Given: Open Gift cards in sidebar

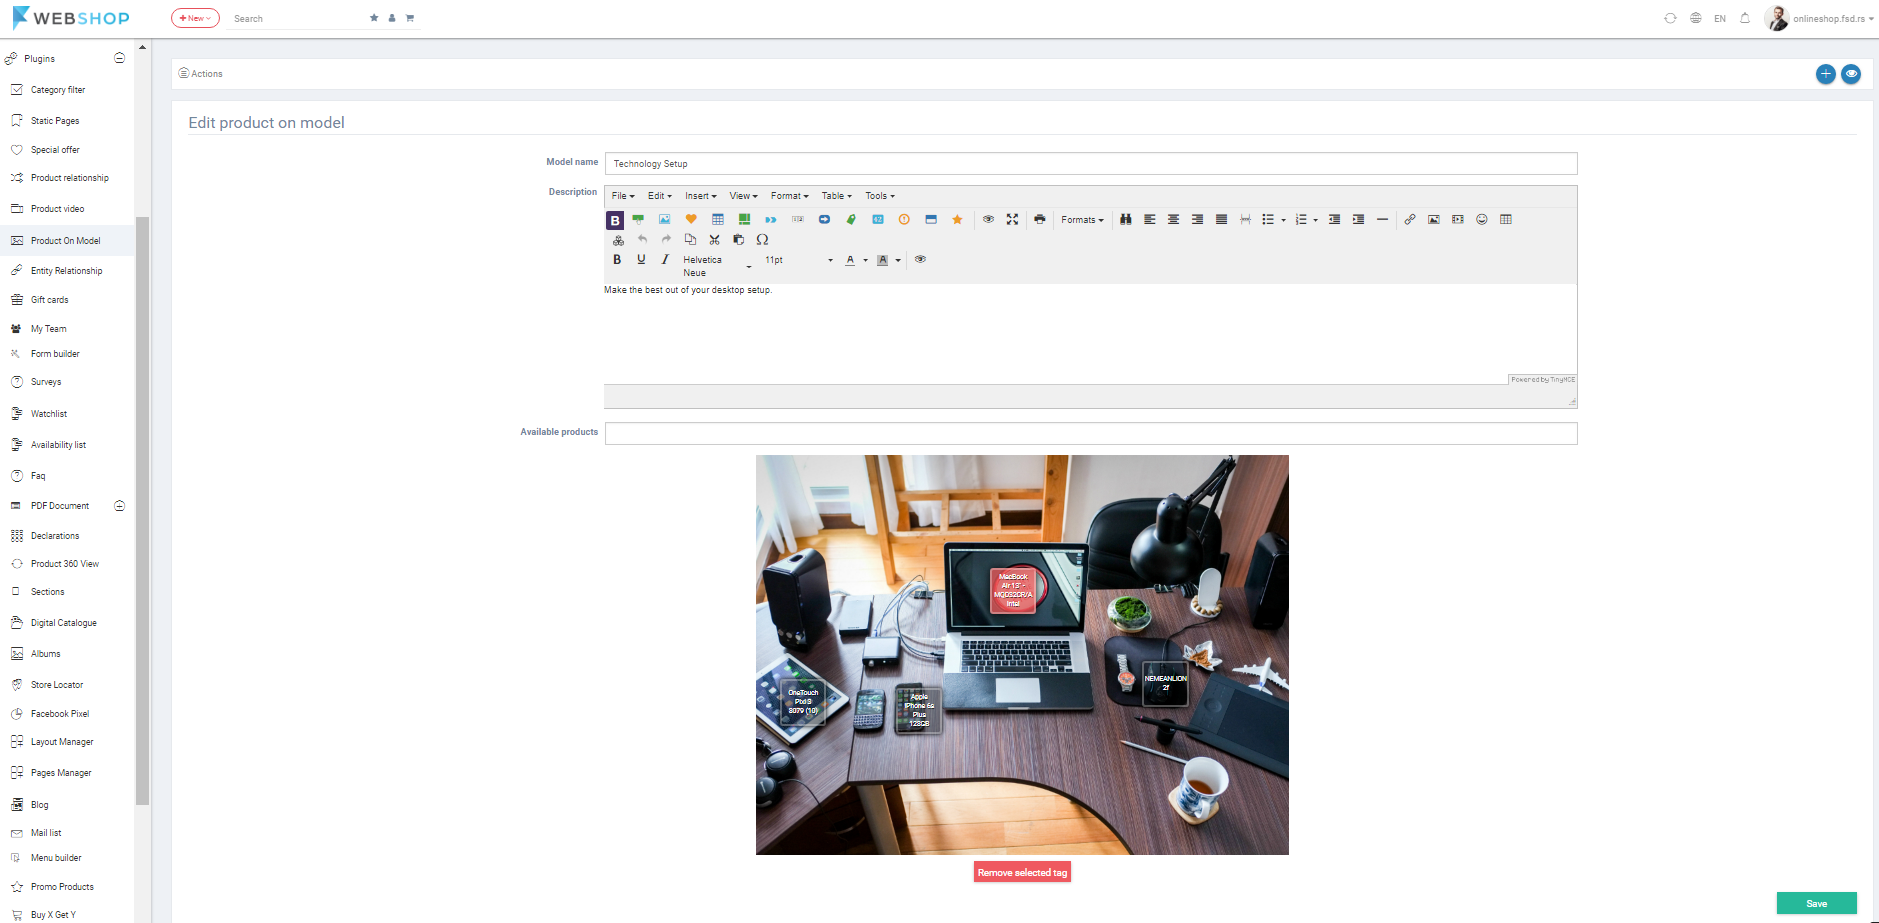Looking at the screenshot, I should click(x=50, y=300).
